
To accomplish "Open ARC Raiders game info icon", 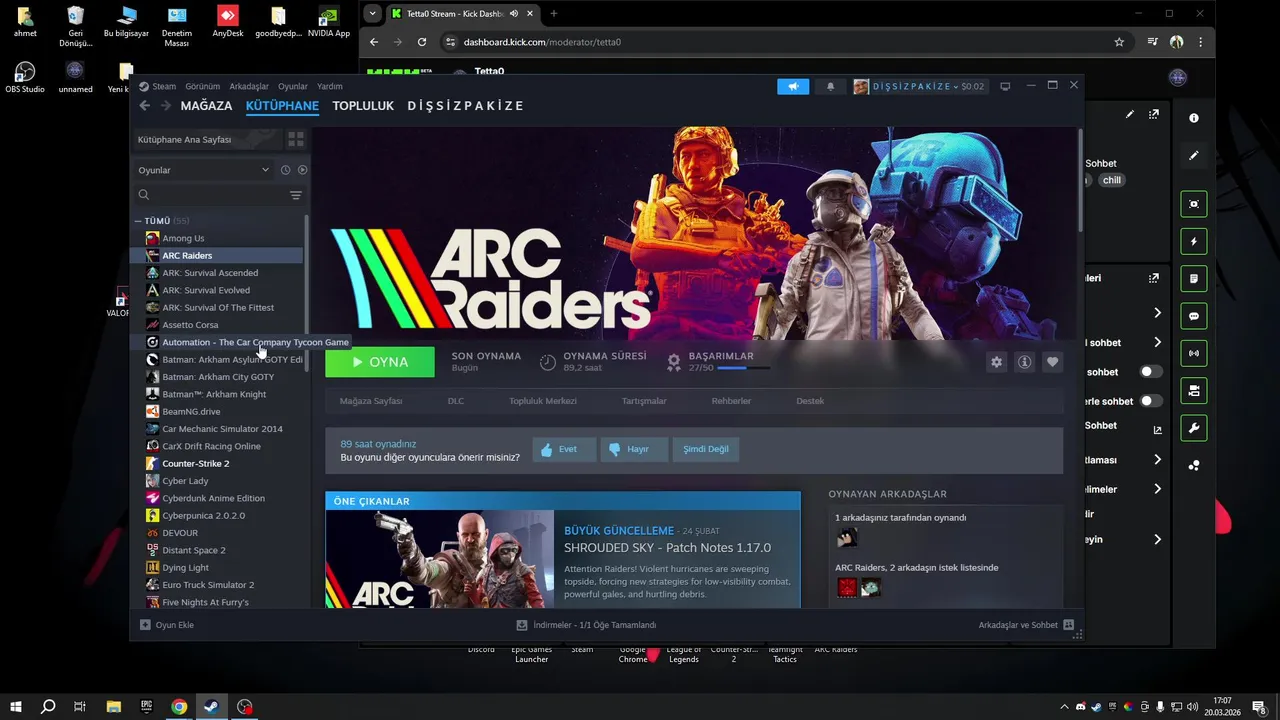I will (1024, 362).
